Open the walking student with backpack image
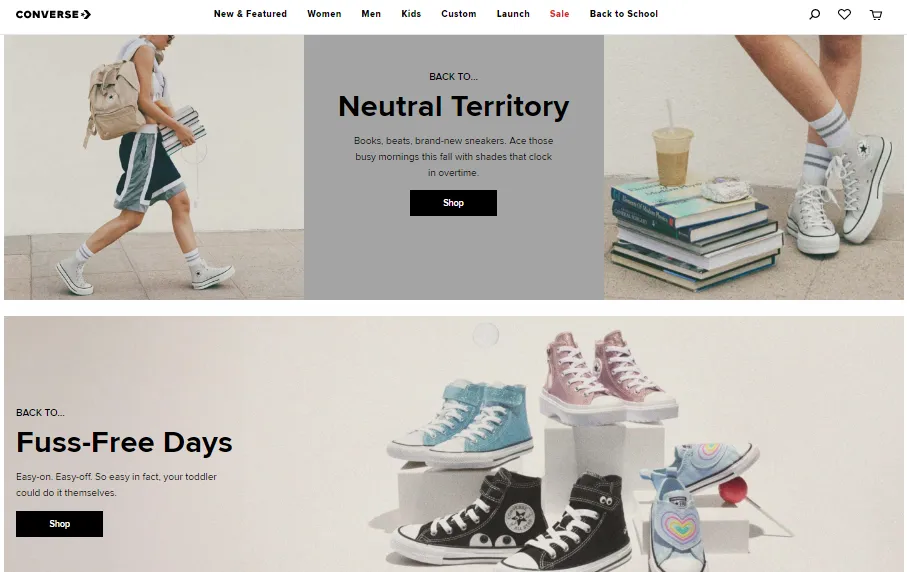Viewport: 907px width, 572px height. [154, 167]
